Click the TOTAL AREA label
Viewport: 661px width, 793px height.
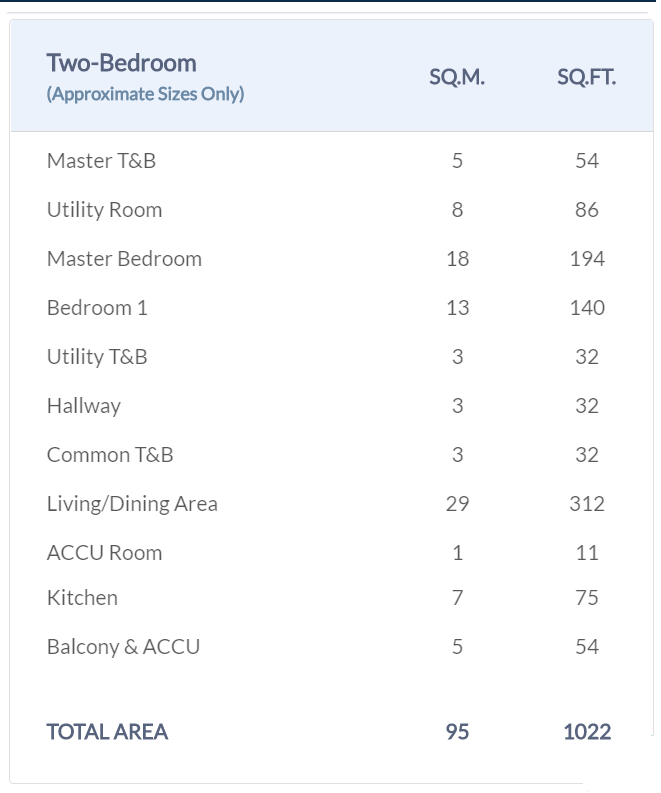pyautogui.click(x=107, y=731)
